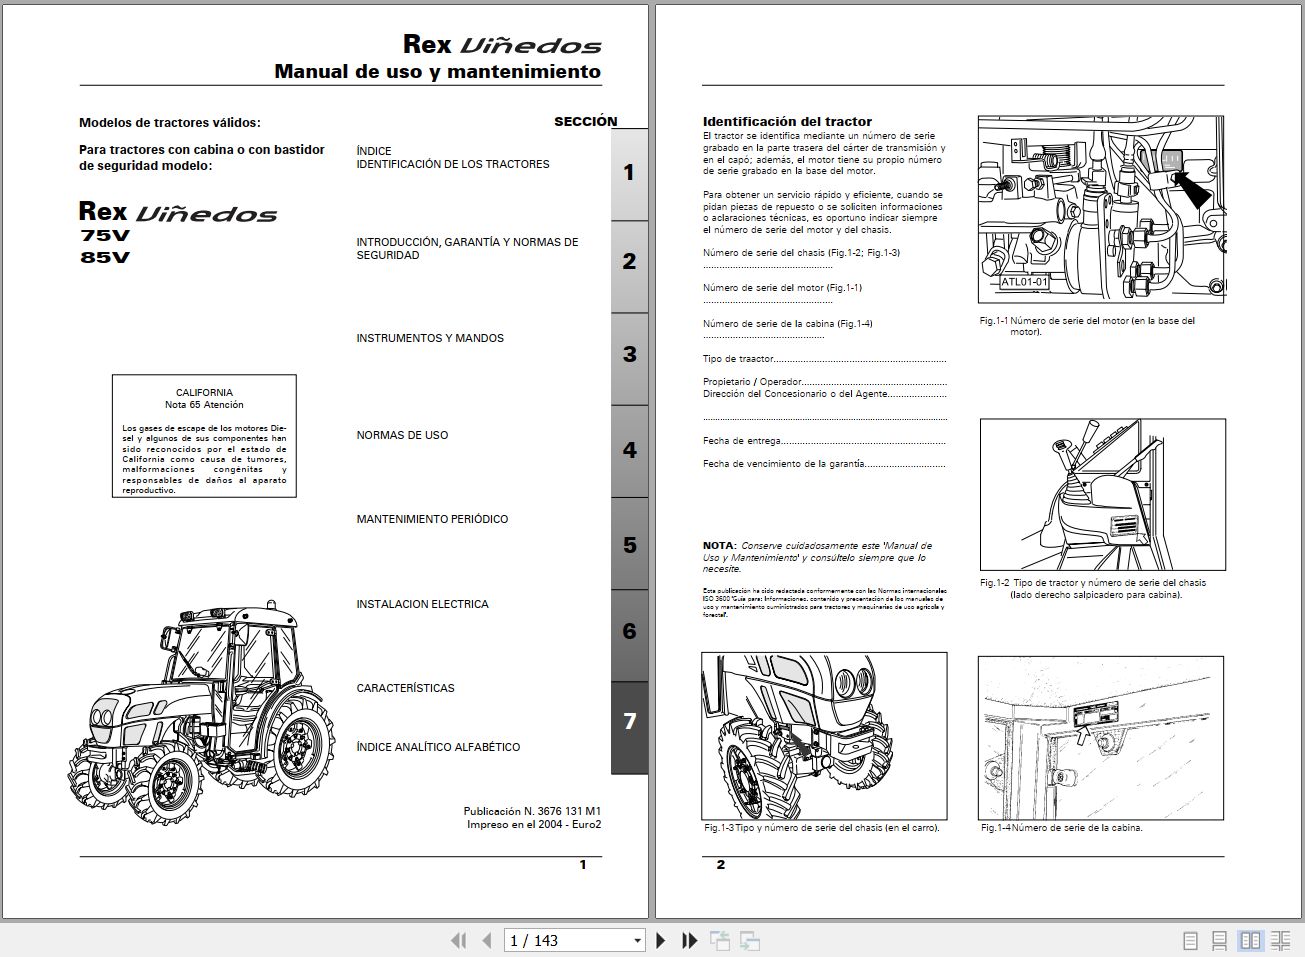The image size is (1305, 957).
Task: Click 'INSTRUMENTOS Y MANDOS' index entry
Action: pos(430,338)
